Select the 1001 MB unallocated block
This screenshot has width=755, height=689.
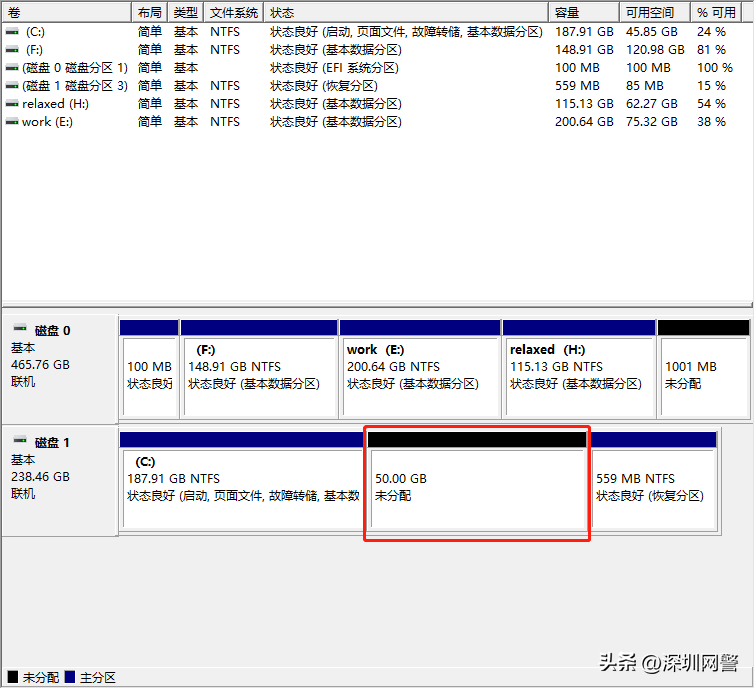point(703,369)
